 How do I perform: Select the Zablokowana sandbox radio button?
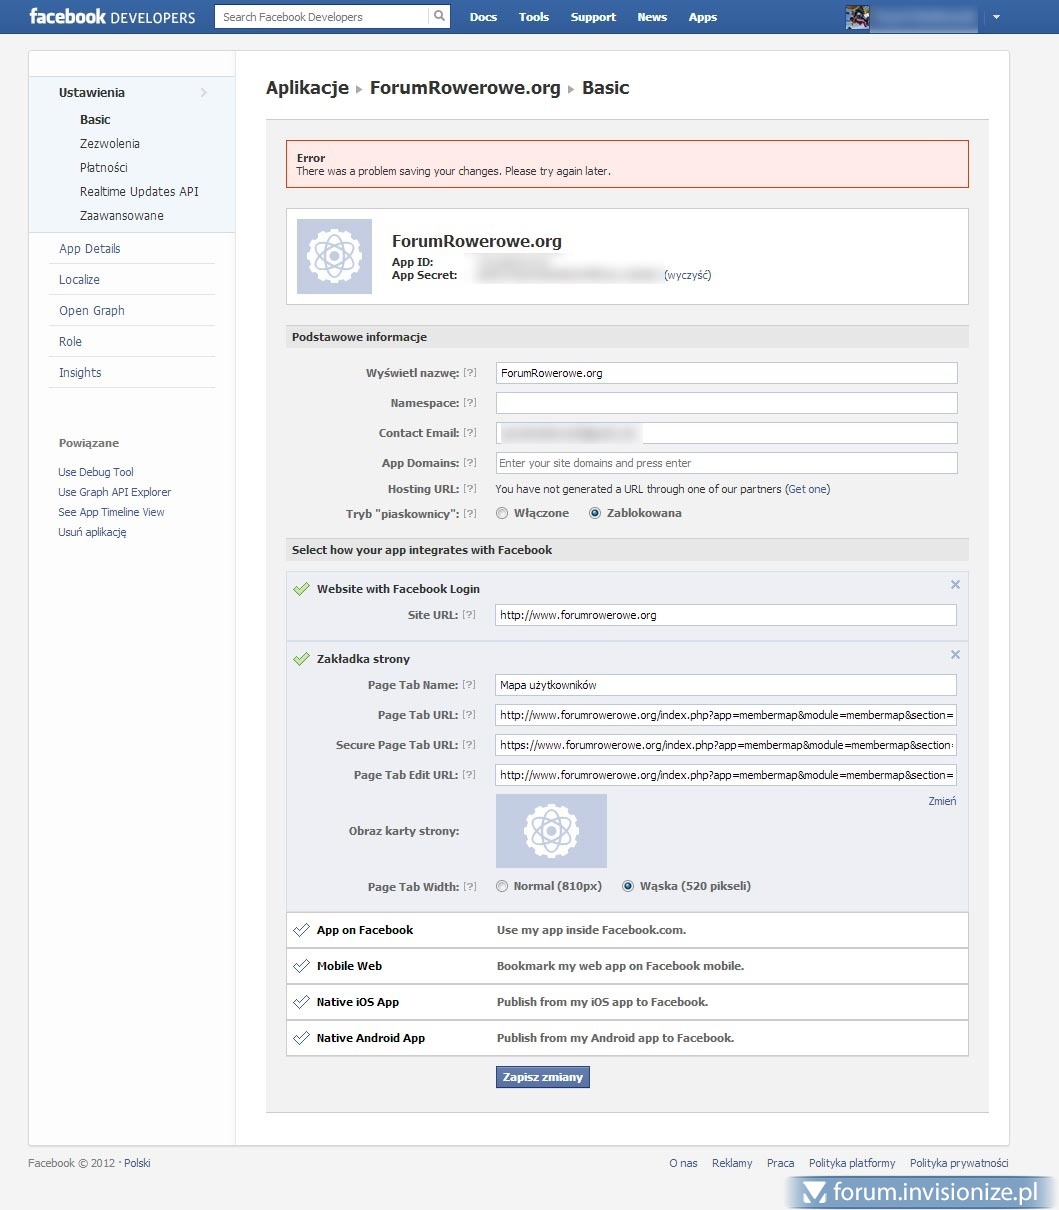coord(595,513)
